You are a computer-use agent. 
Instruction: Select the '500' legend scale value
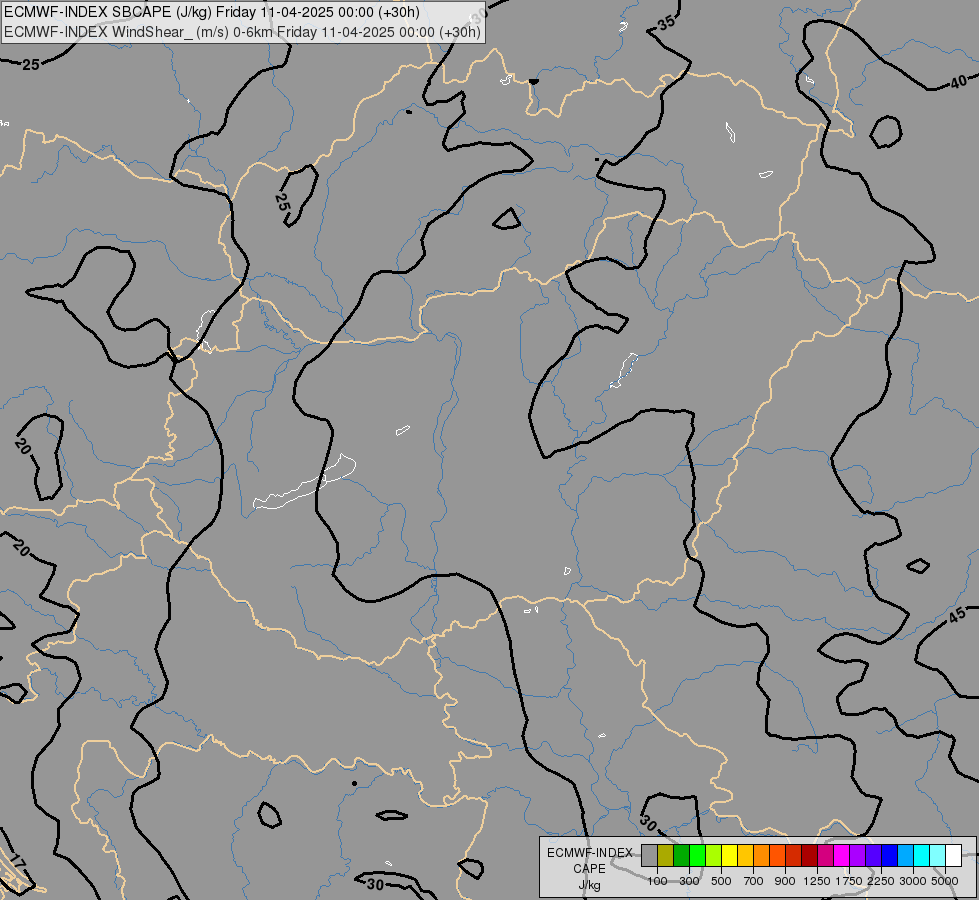tap(721, 881)
